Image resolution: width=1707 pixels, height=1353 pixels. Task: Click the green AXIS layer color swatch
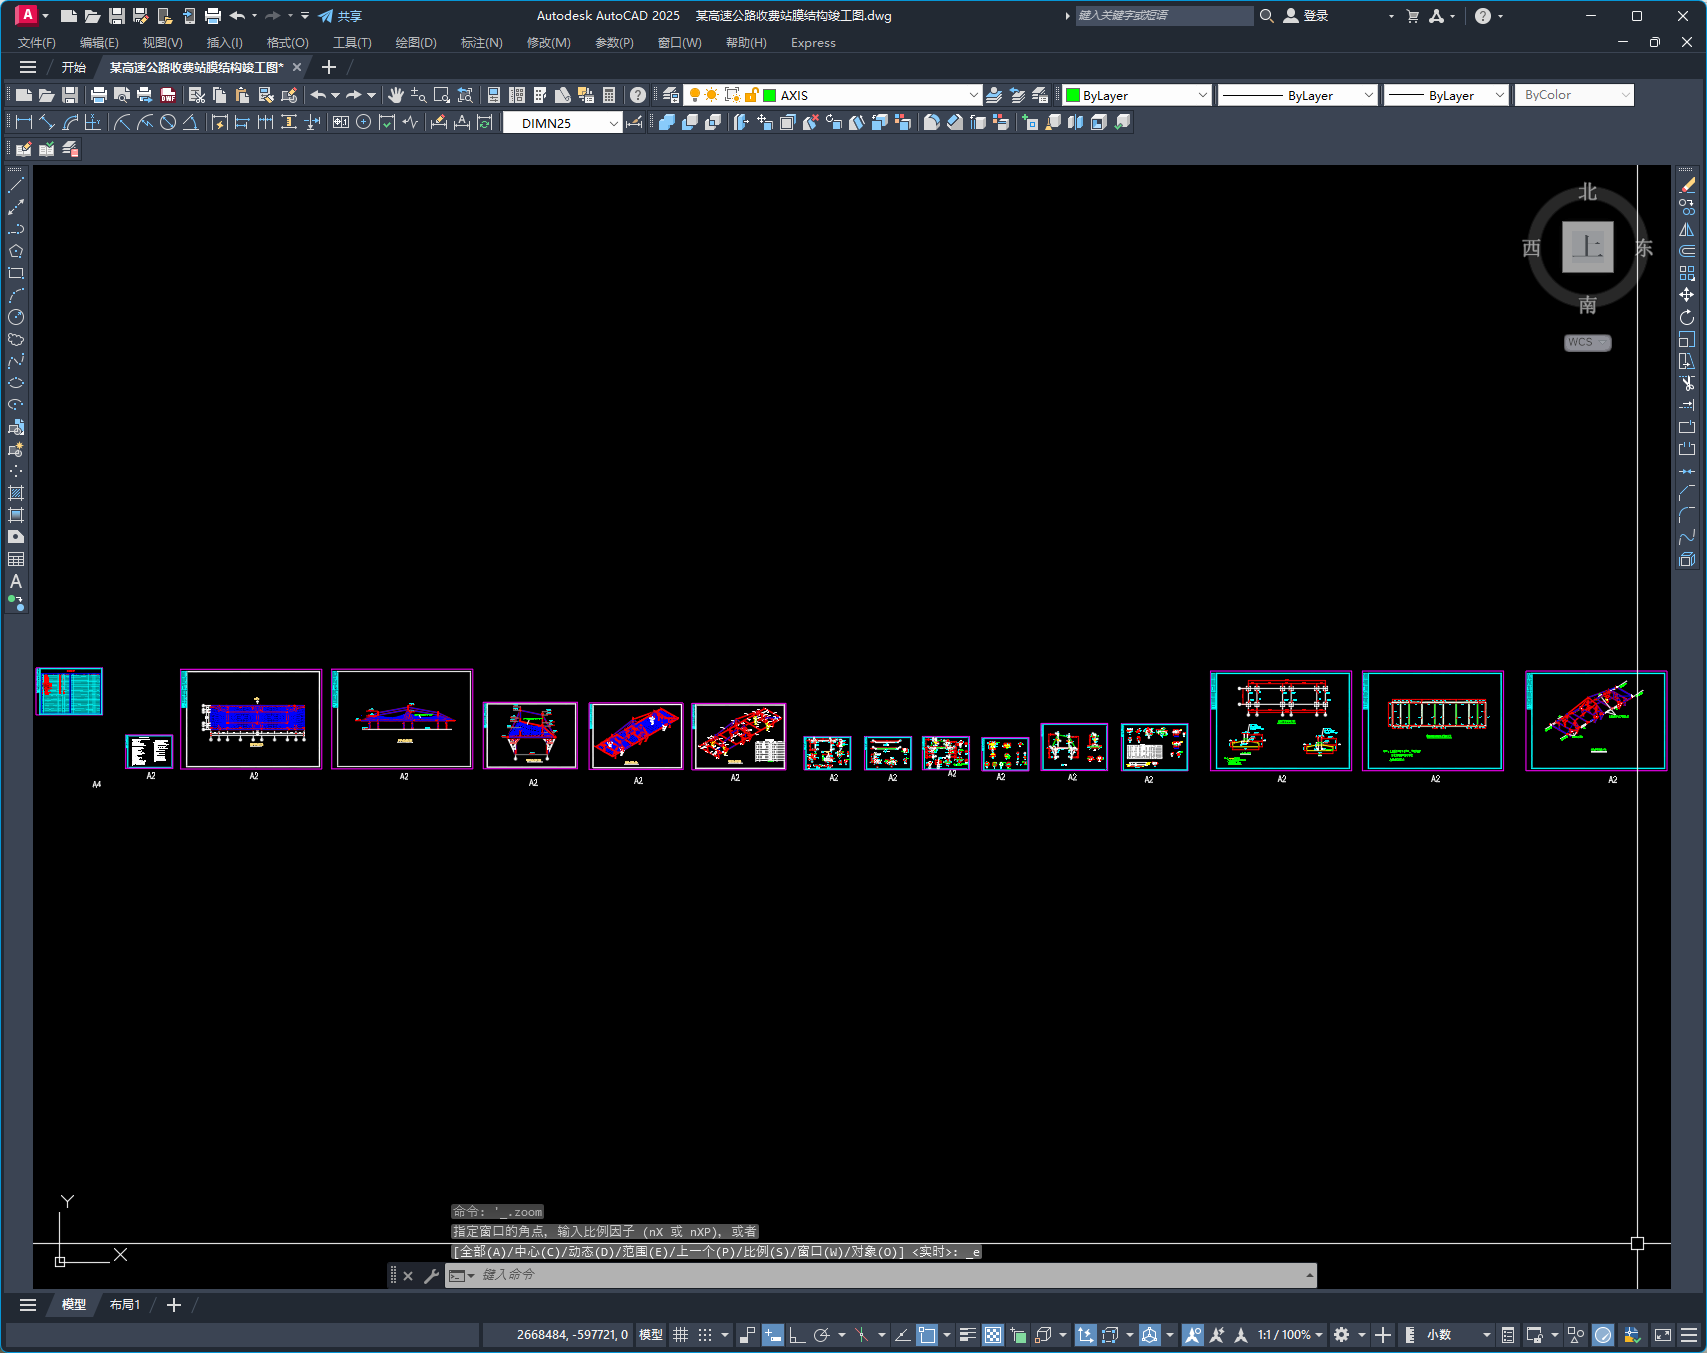pos(770,95)
